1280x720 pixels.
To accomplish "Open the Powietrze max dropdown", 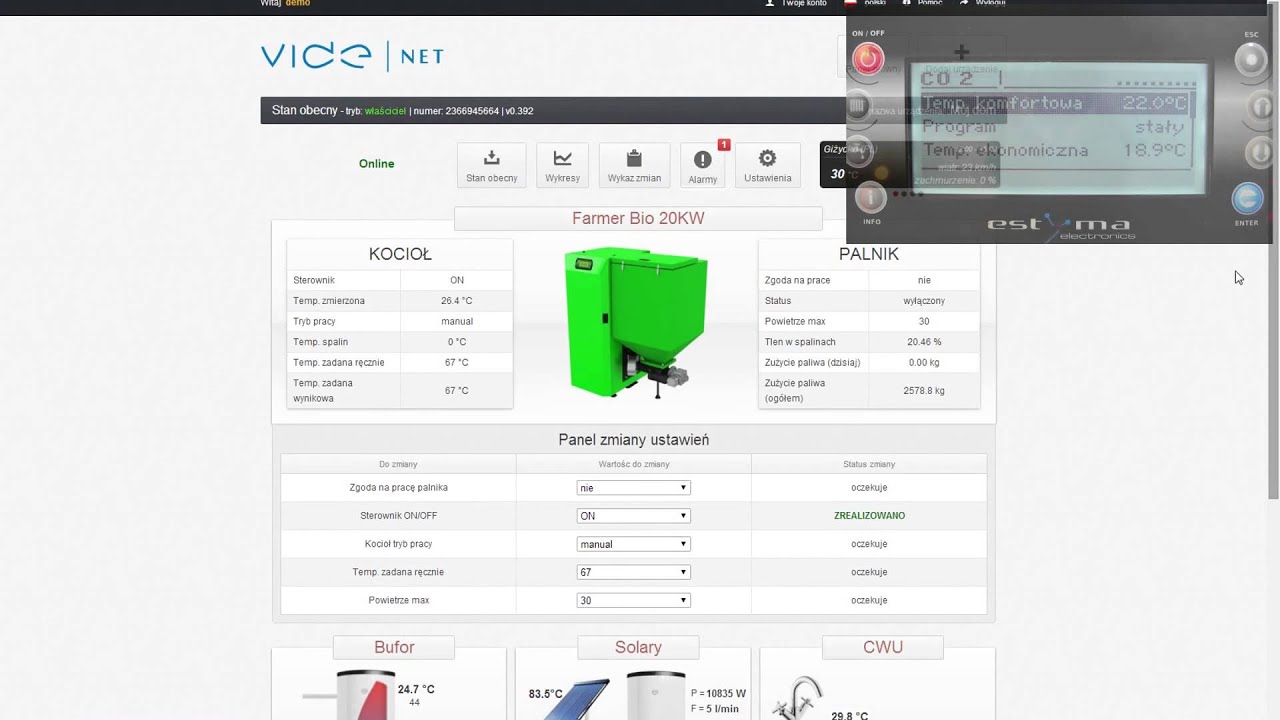I will click(x=633, y=600).
